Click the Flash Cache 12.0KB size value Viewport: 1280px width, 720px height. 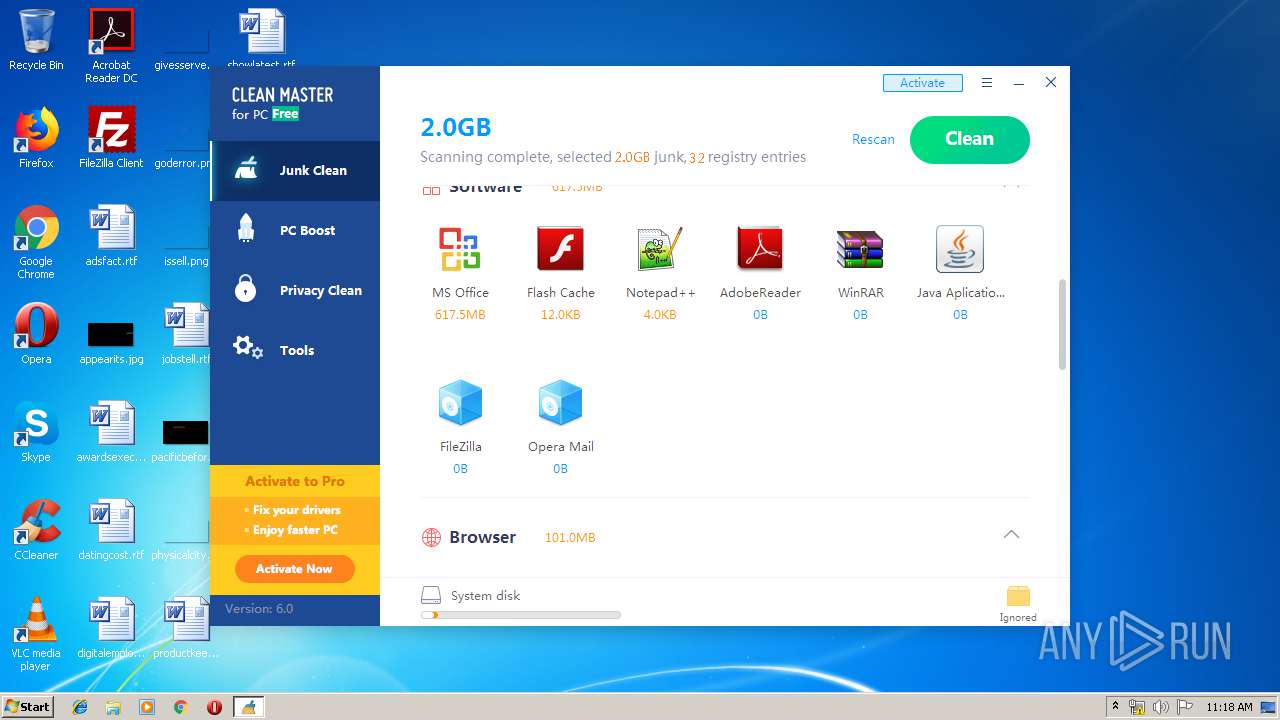coord(560,315)
